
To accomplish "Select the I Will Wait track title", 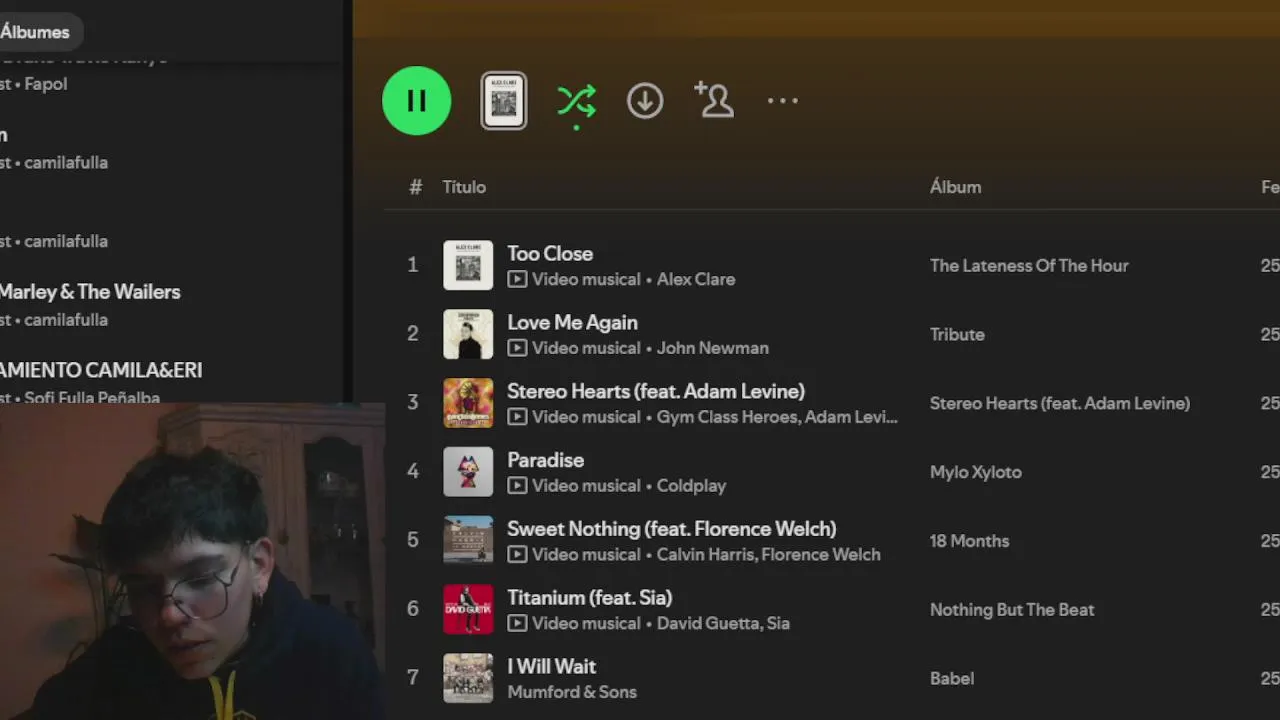I will point(551,667).
